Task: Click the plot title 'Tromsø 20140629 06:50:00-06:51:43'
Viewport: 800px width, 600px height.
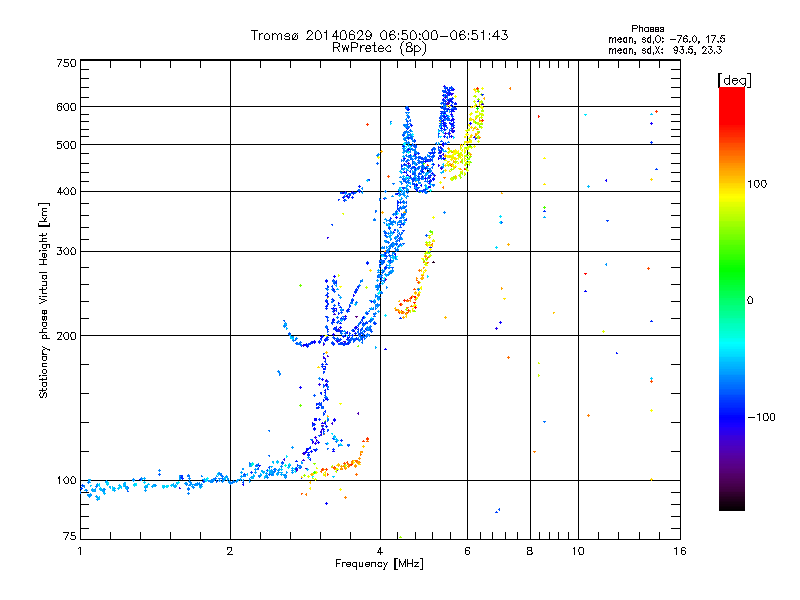Action: coord(379,35)
